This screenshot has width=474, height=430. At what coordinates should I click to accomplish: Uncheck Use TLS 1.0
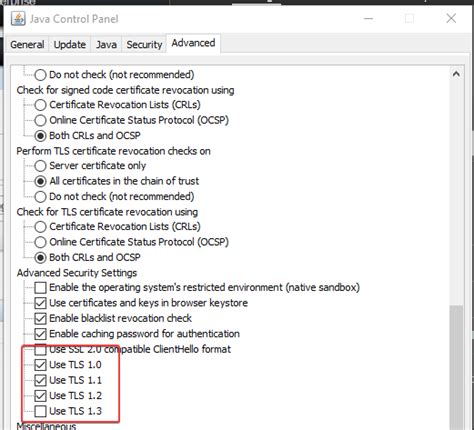point(40,365)
